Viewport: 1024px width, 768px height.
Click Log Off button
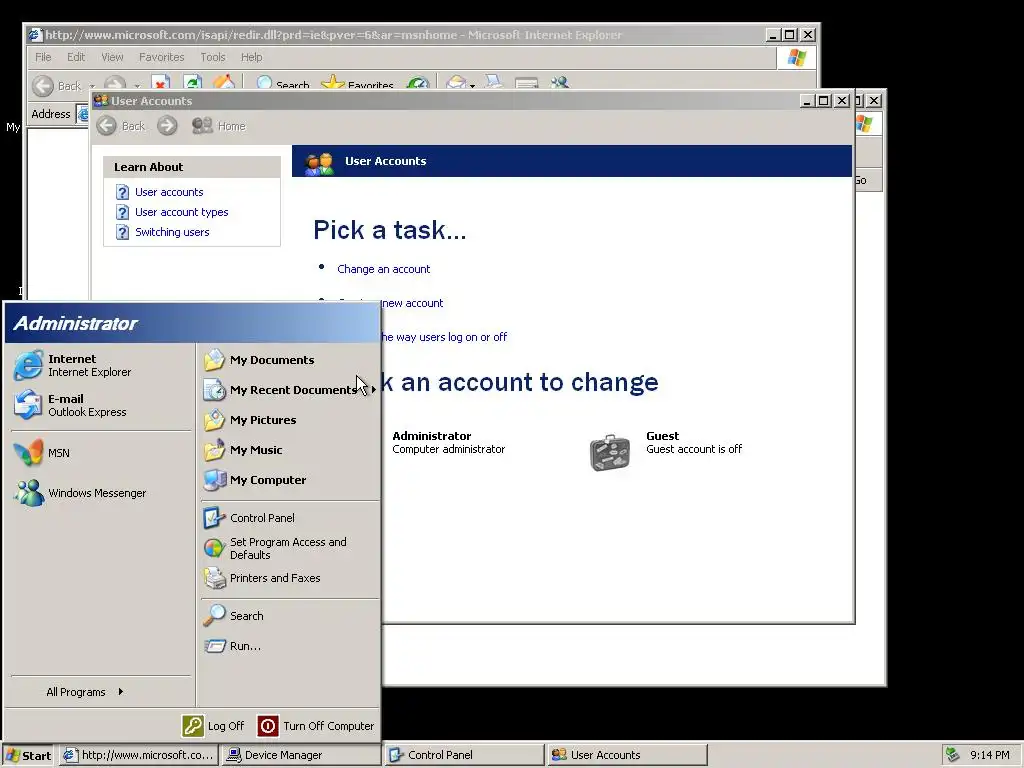(x=214, y=726)
